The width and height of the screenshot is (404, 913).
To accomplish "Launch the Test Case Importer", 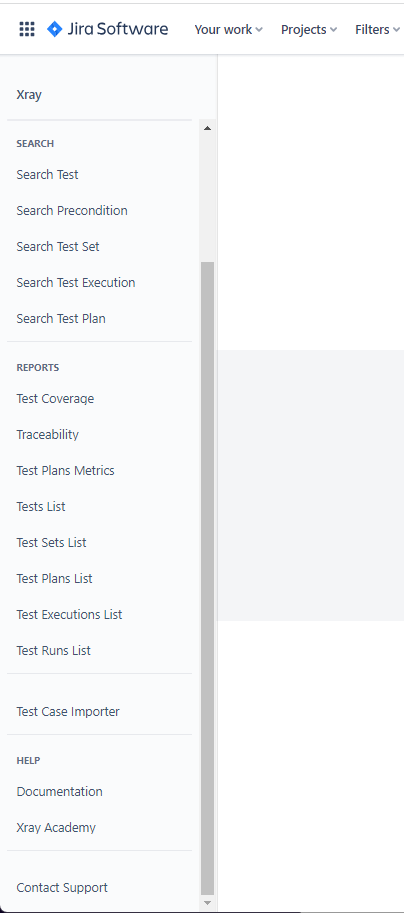I will (x=68, y=712).
